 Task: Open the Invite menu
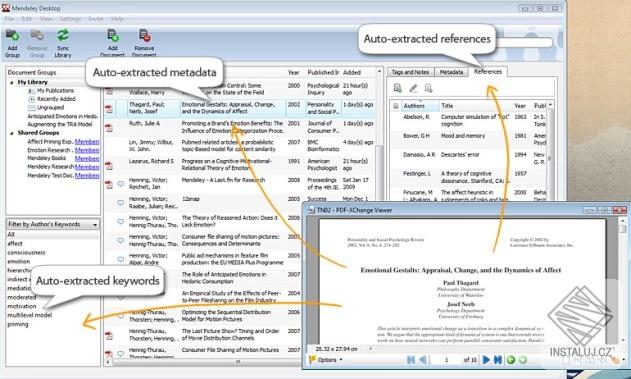coord(96,19)
